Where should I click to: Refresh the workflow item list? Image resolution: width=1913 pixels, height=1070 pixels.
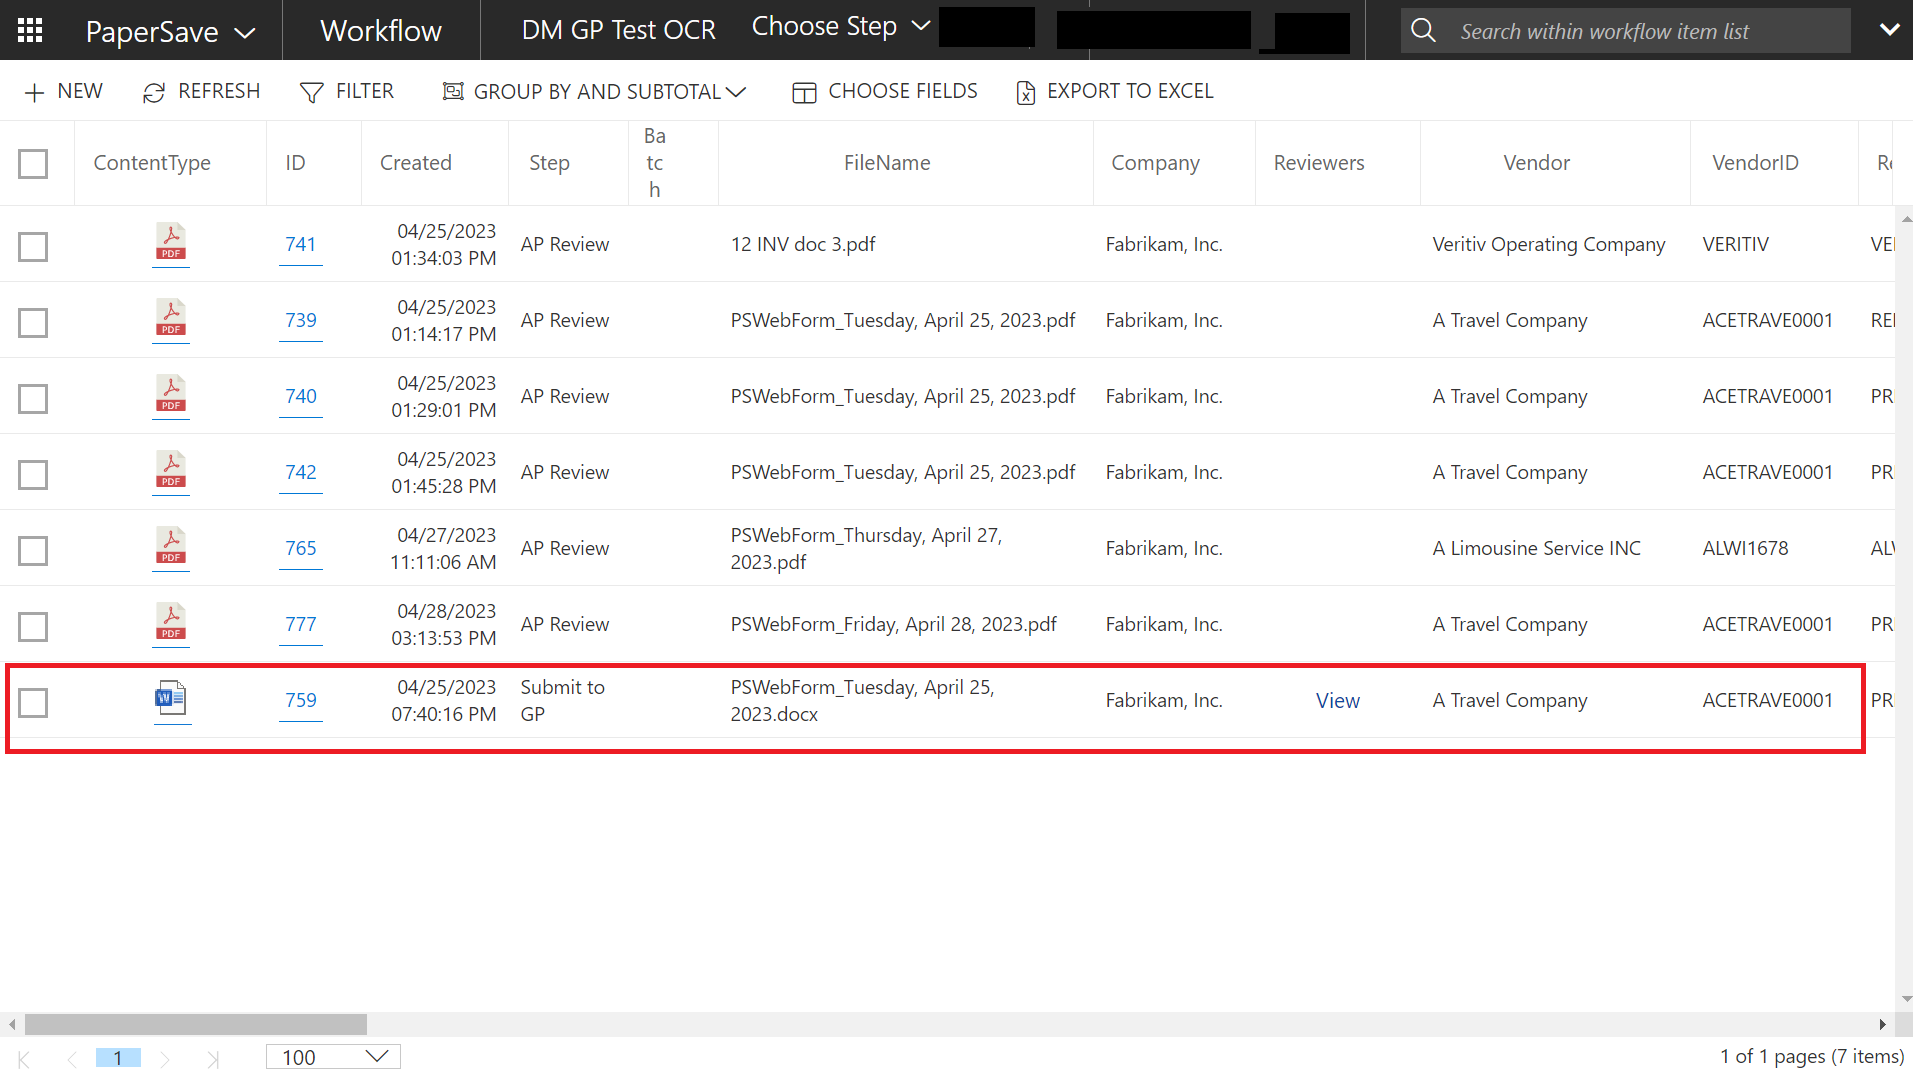pos(201,92)
